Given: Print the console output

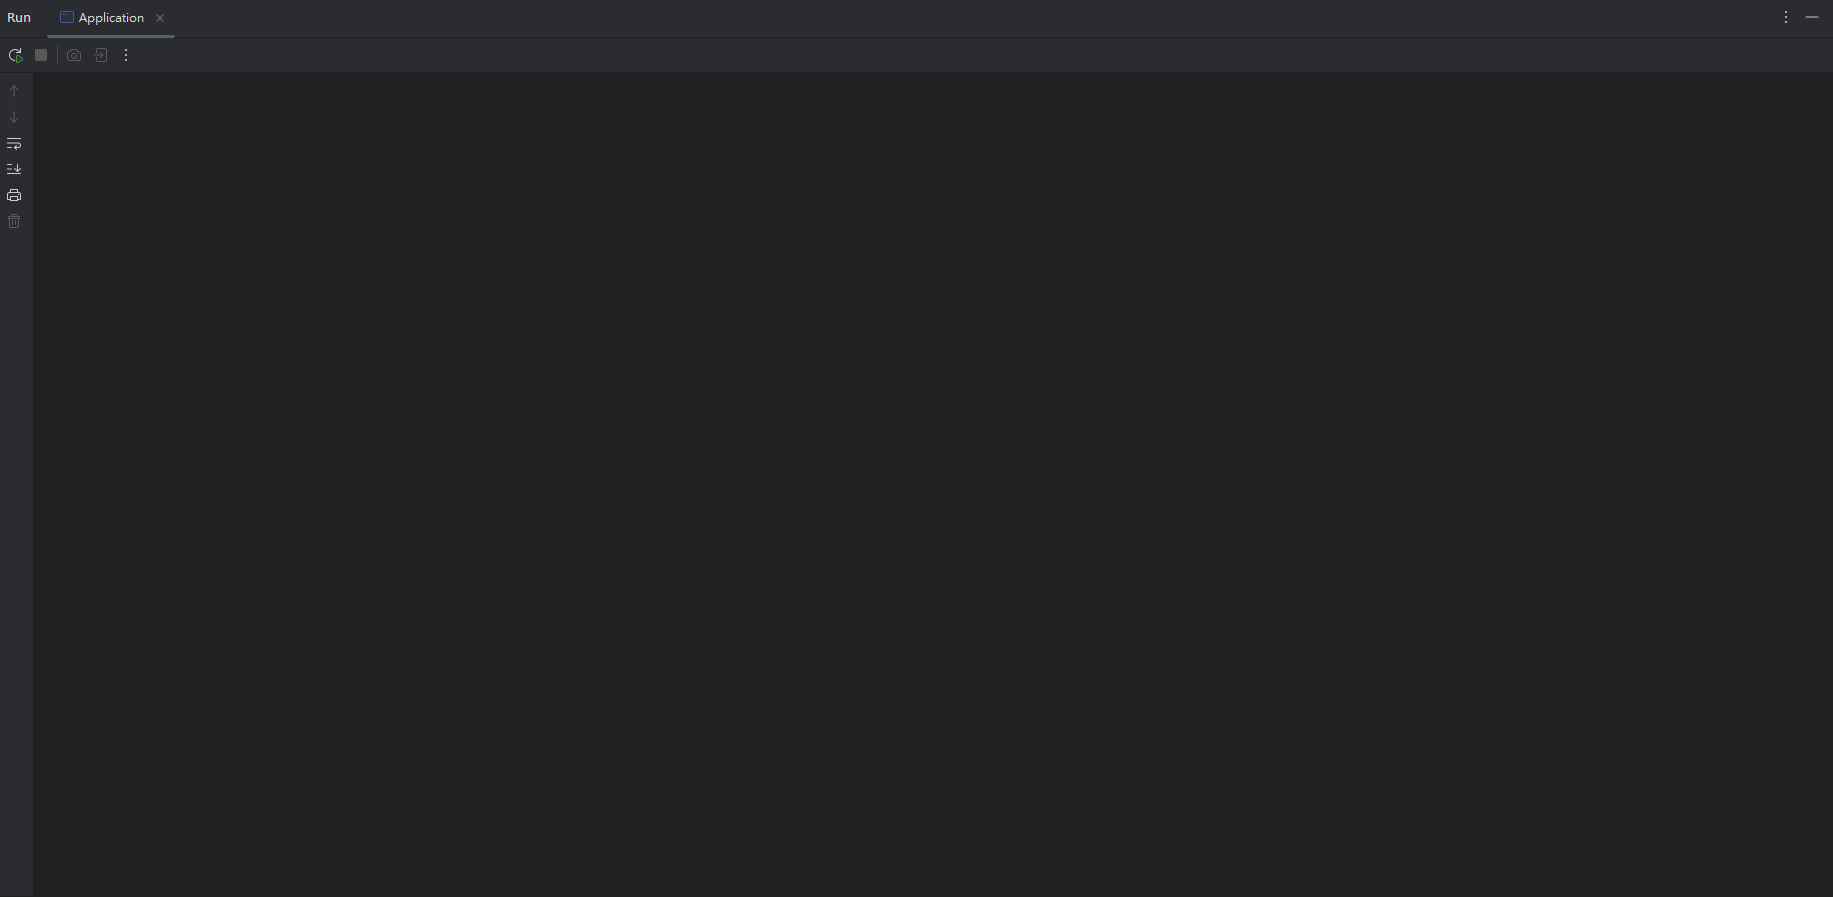Looking at the screenshot, I should point(14,195).
